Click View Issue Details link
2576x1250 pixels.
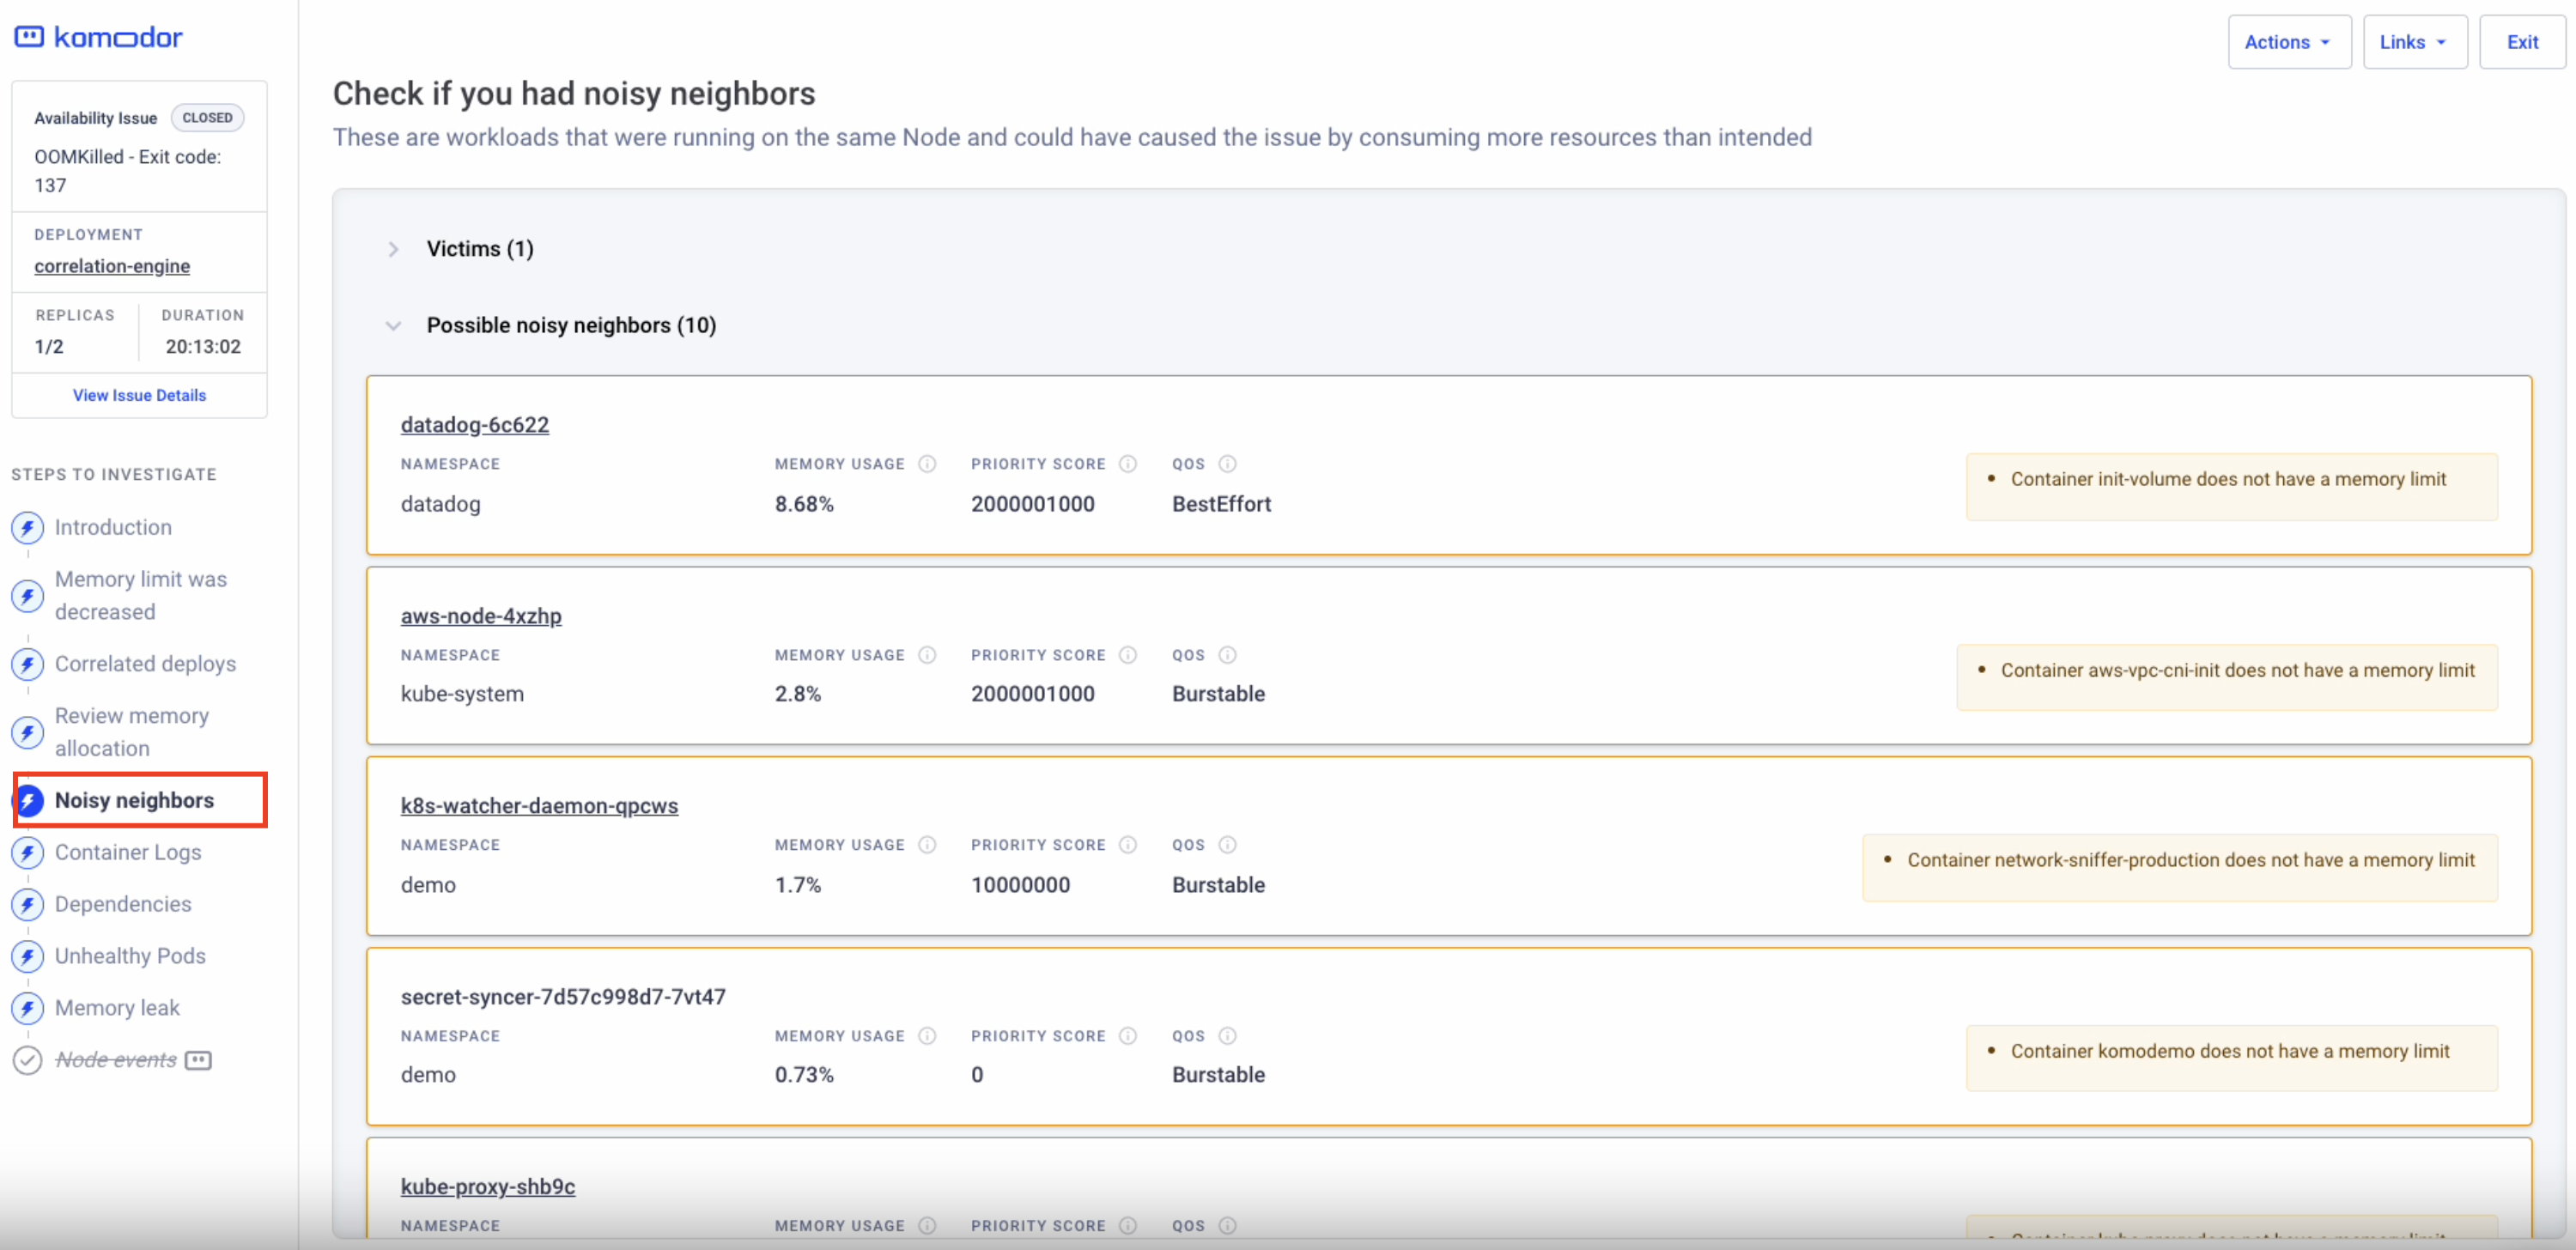coord(139,396)
